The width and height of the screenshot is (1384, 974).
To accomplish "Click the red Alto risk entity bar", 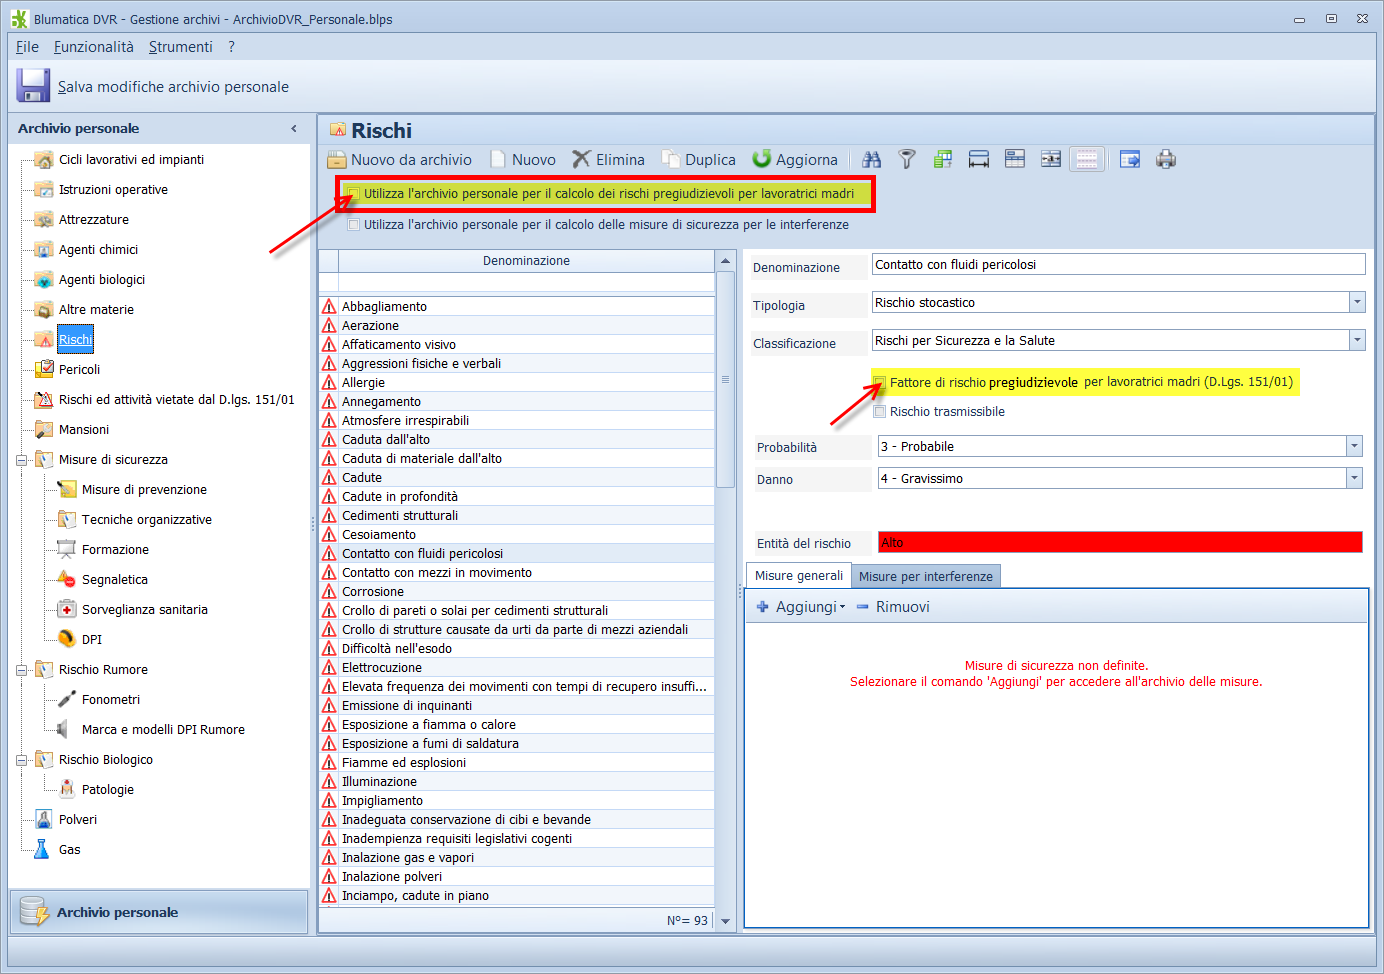I will (1120, 542).
